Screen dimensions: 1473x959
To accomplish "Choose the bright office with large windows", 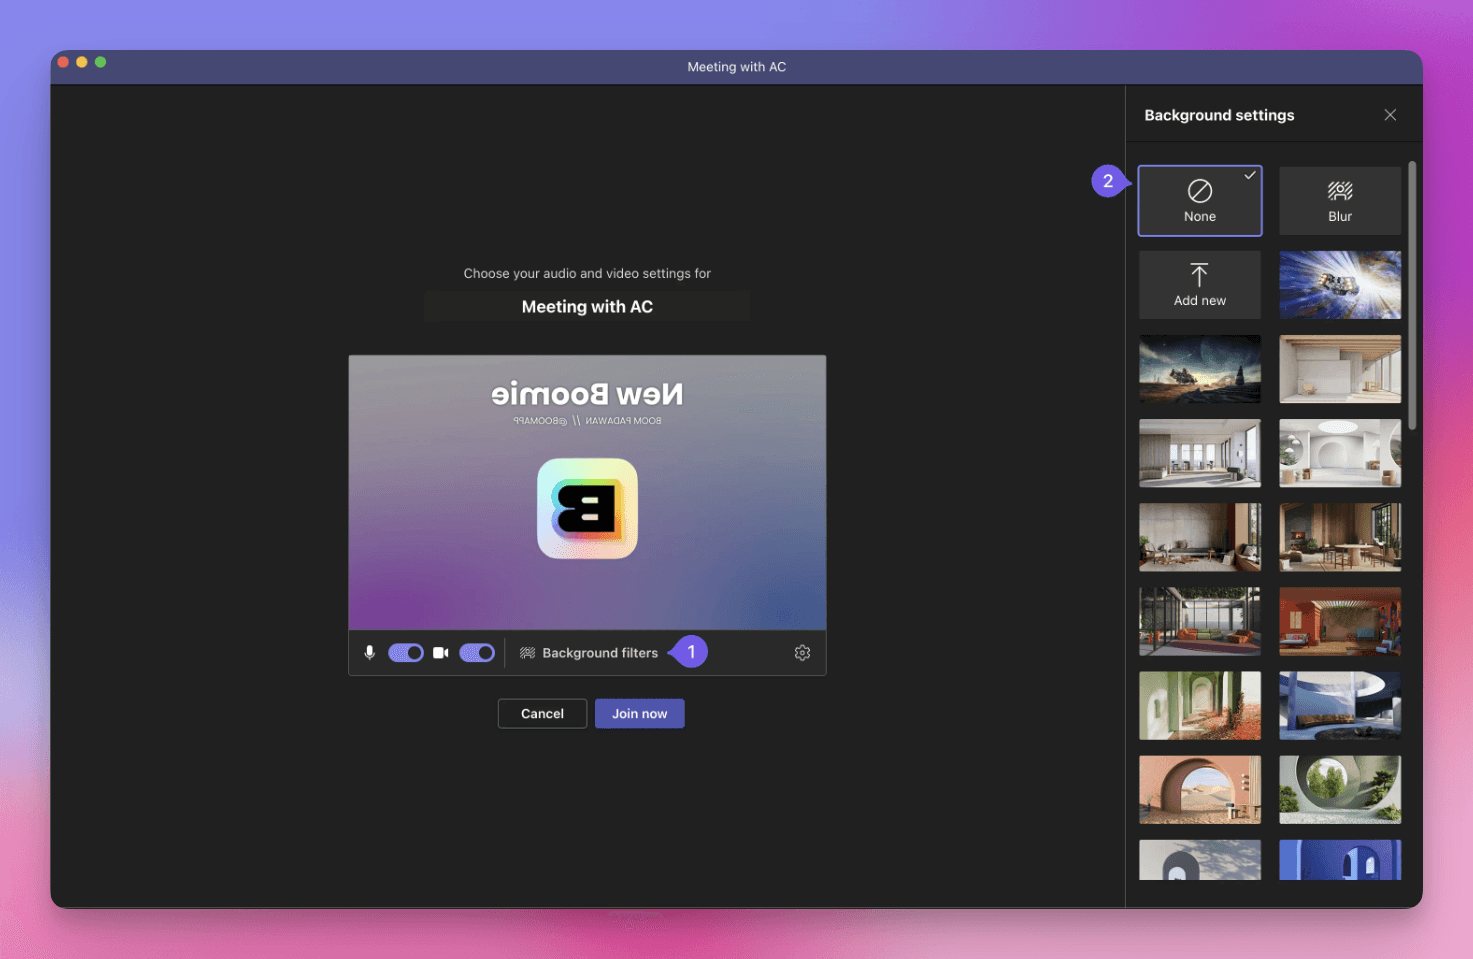I will 1200,453.
